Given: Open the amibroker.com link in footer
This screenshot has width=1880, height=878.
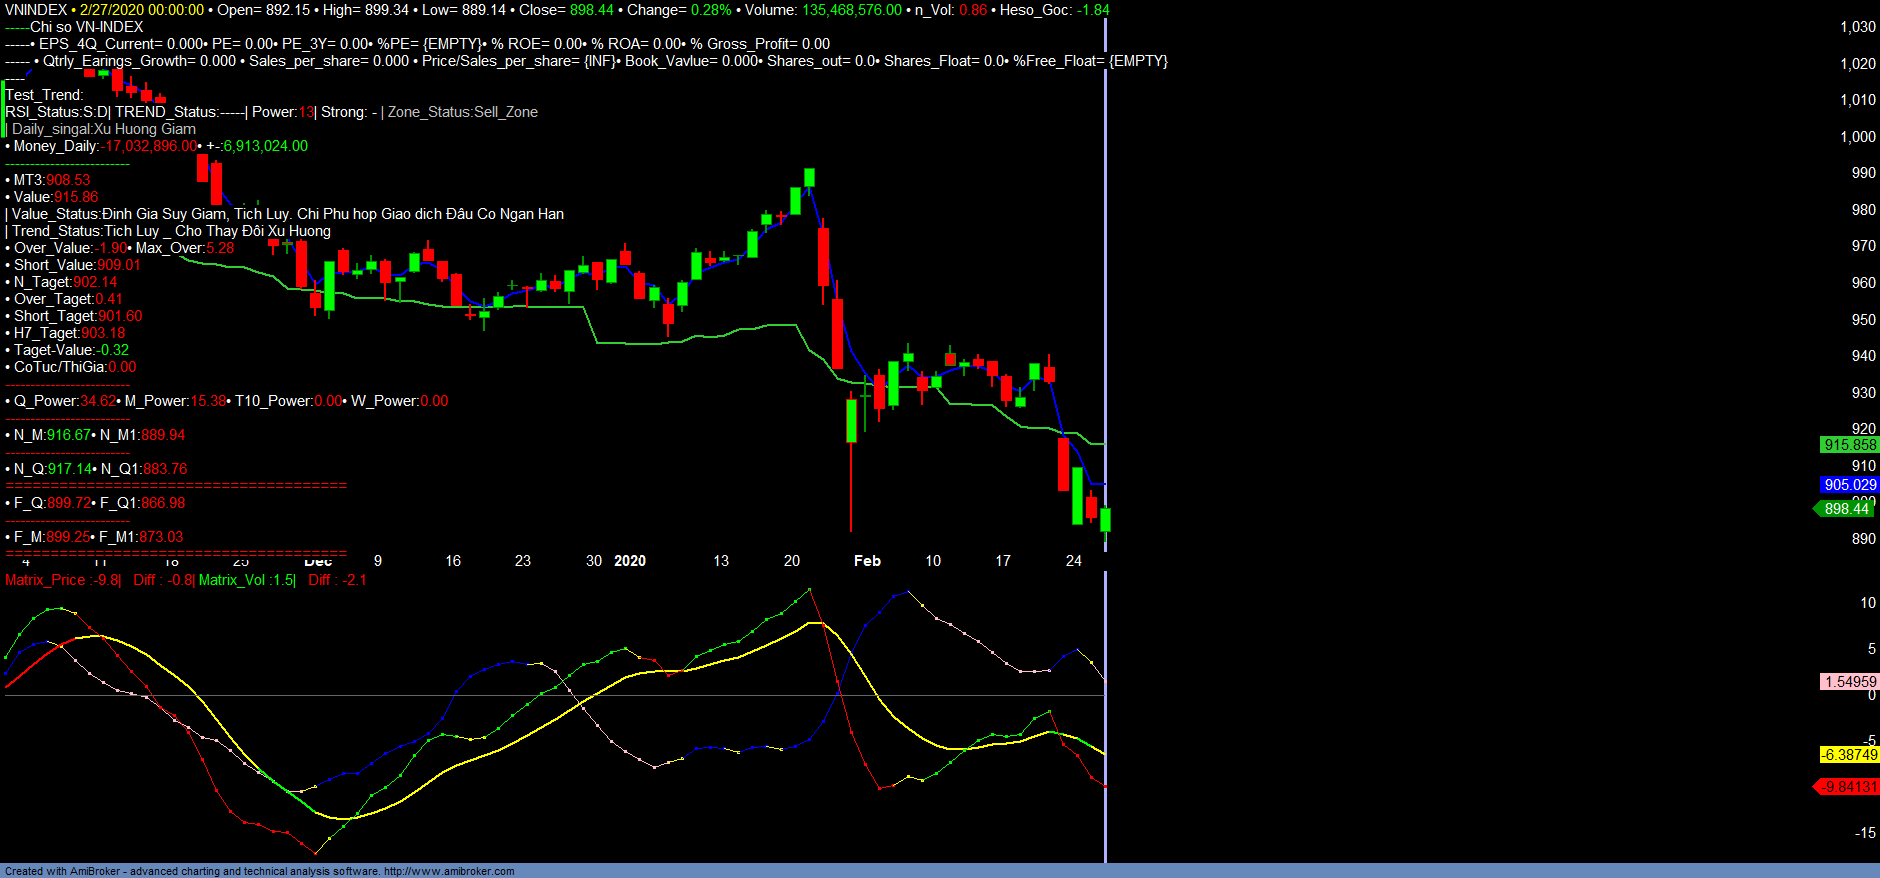Looking at the screenshot, I should (449, 871).
